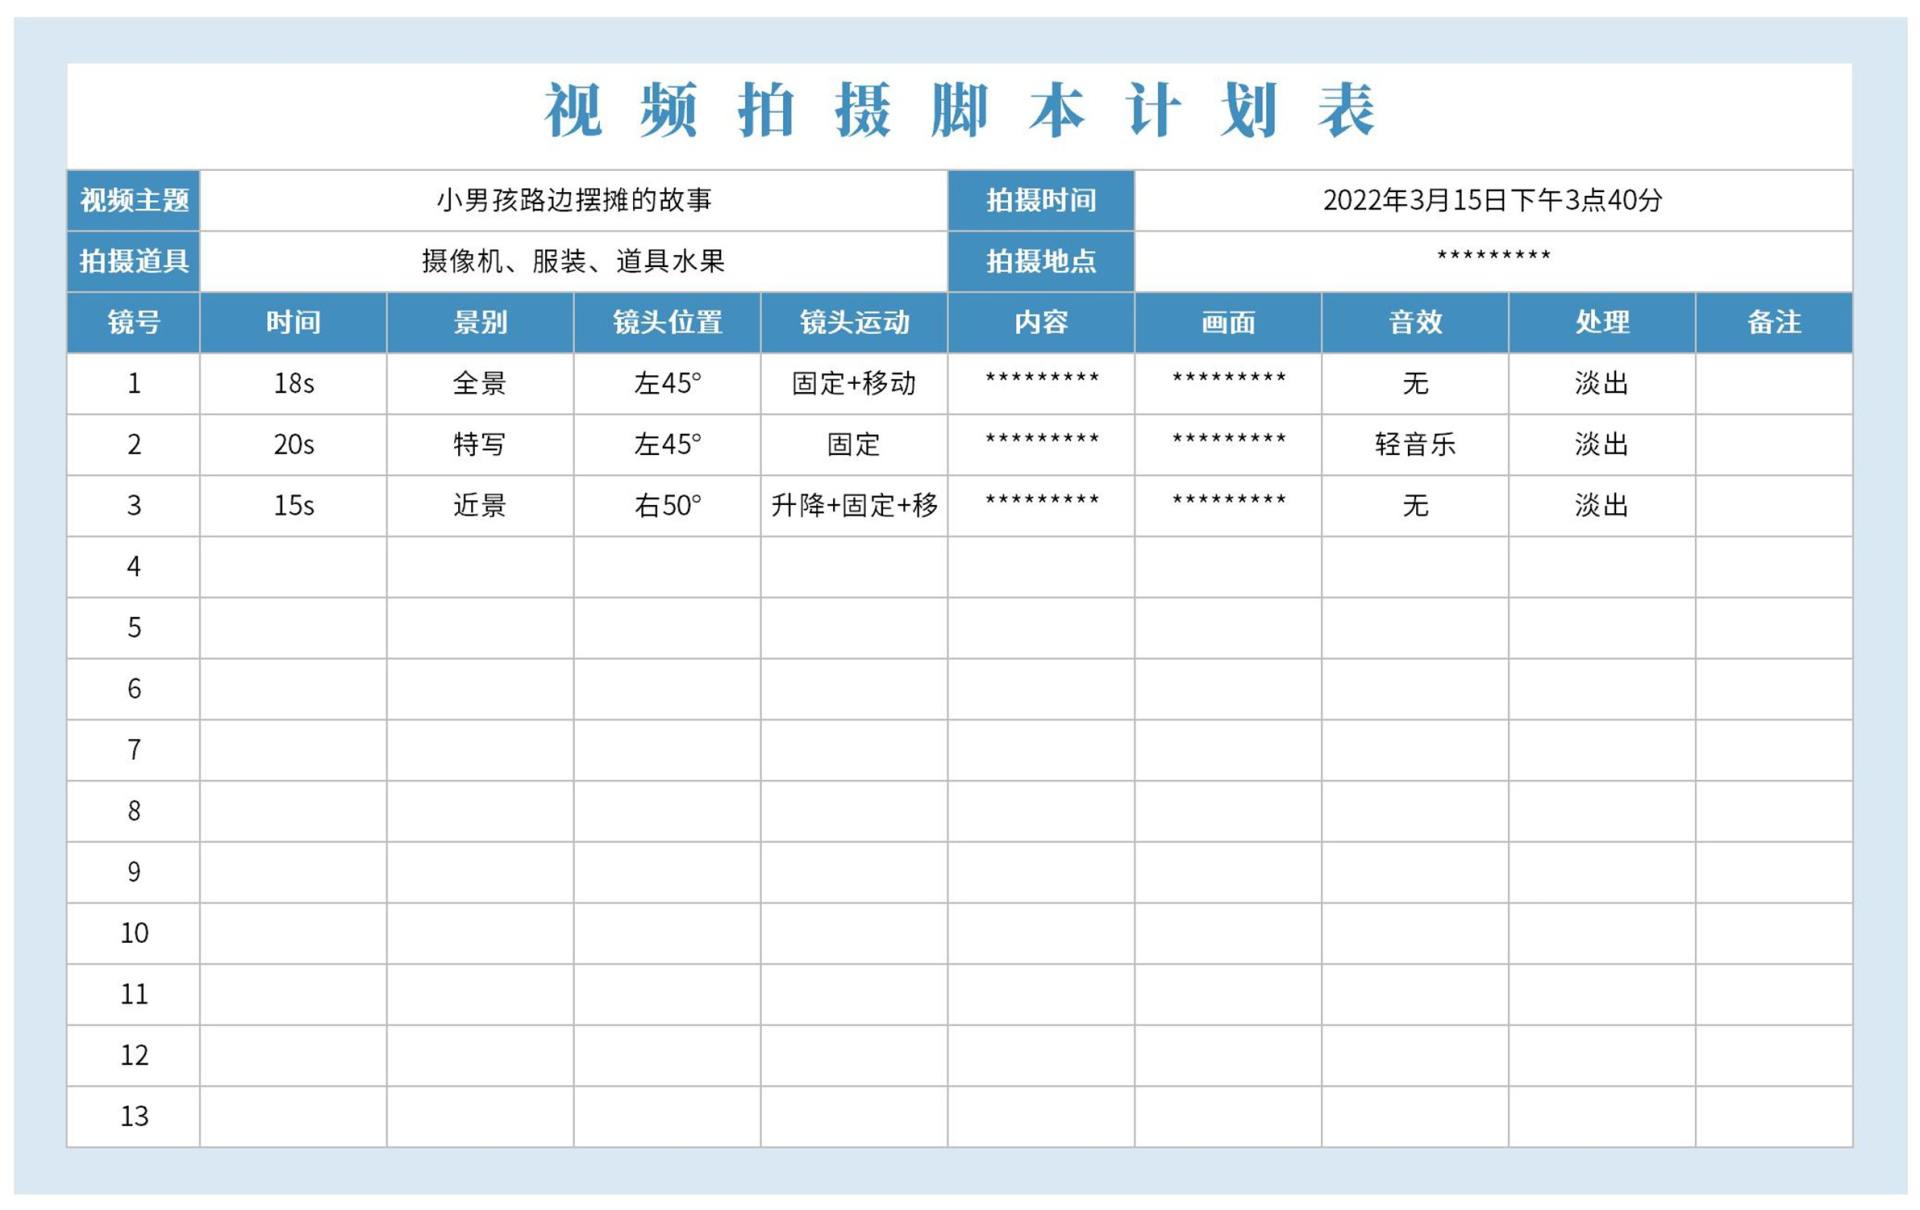Image resolution: width=1920 pixels, height=1210 pixels.
Task: Select the 特写 cell
Action: pos(480,445)
